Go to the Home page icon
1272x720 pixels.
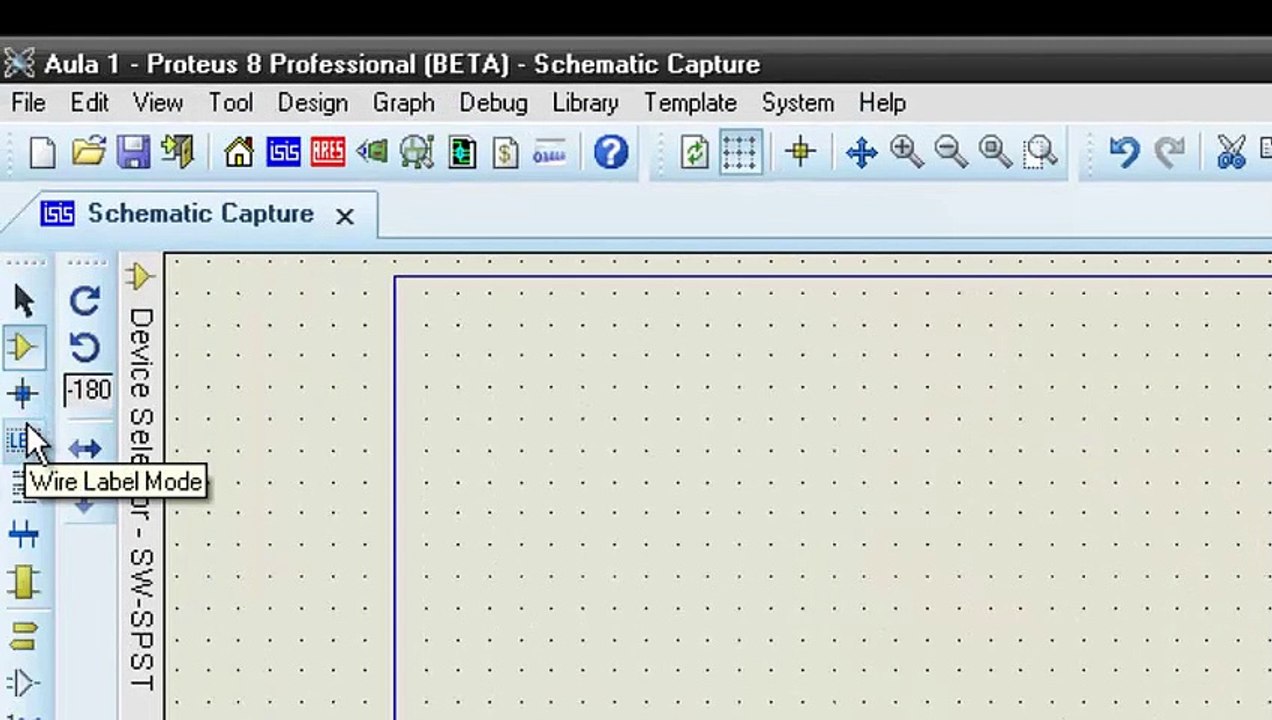tap(239, 153)
